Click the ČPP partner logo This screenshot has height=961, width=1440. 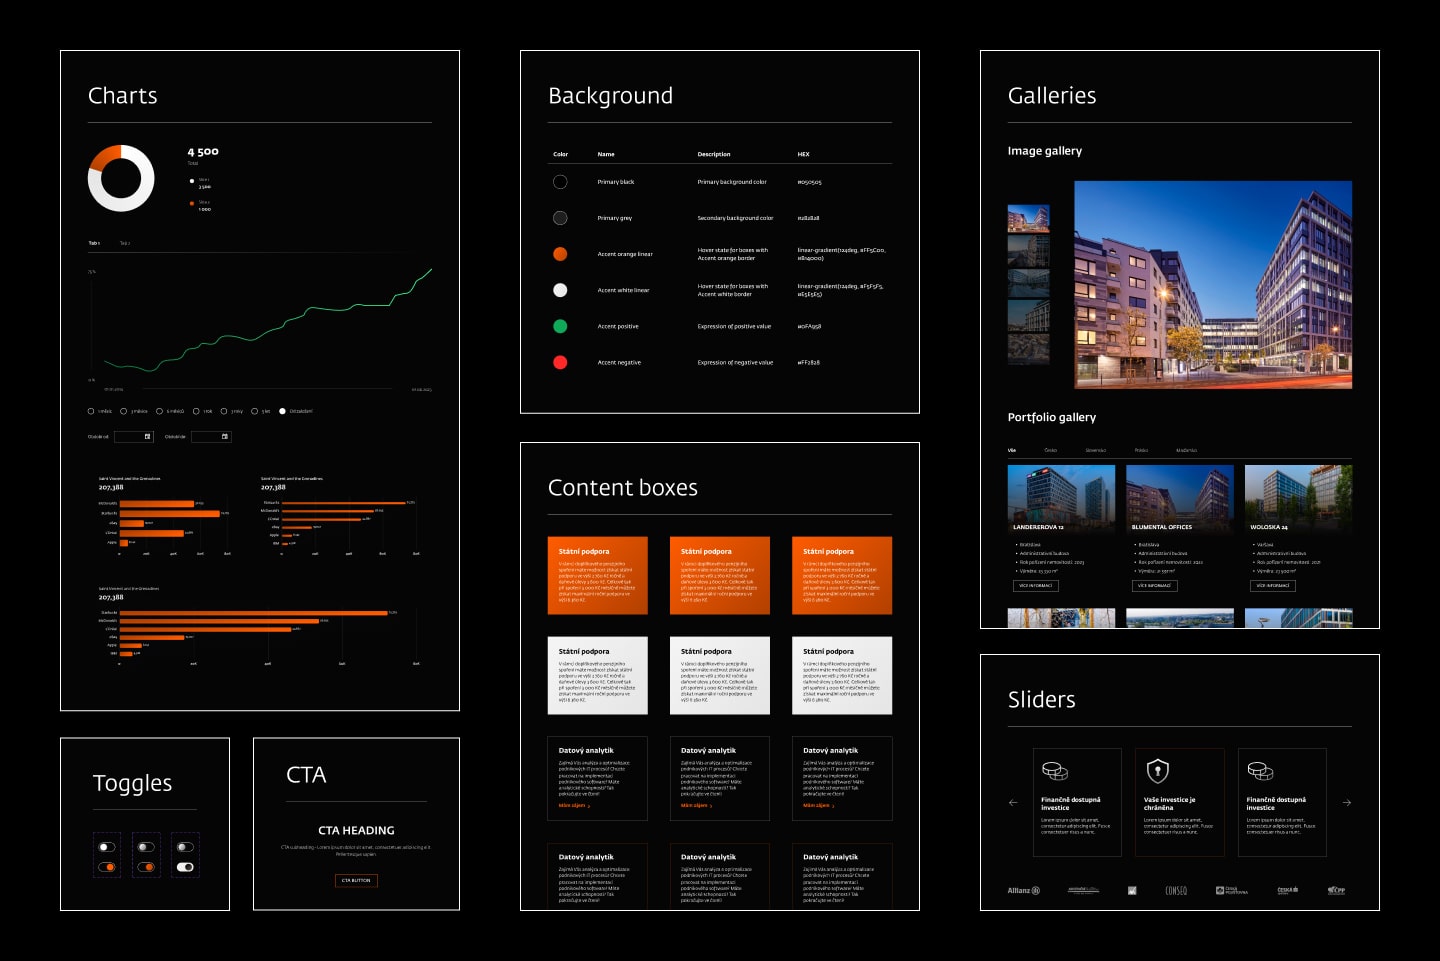coord(1336,890)
